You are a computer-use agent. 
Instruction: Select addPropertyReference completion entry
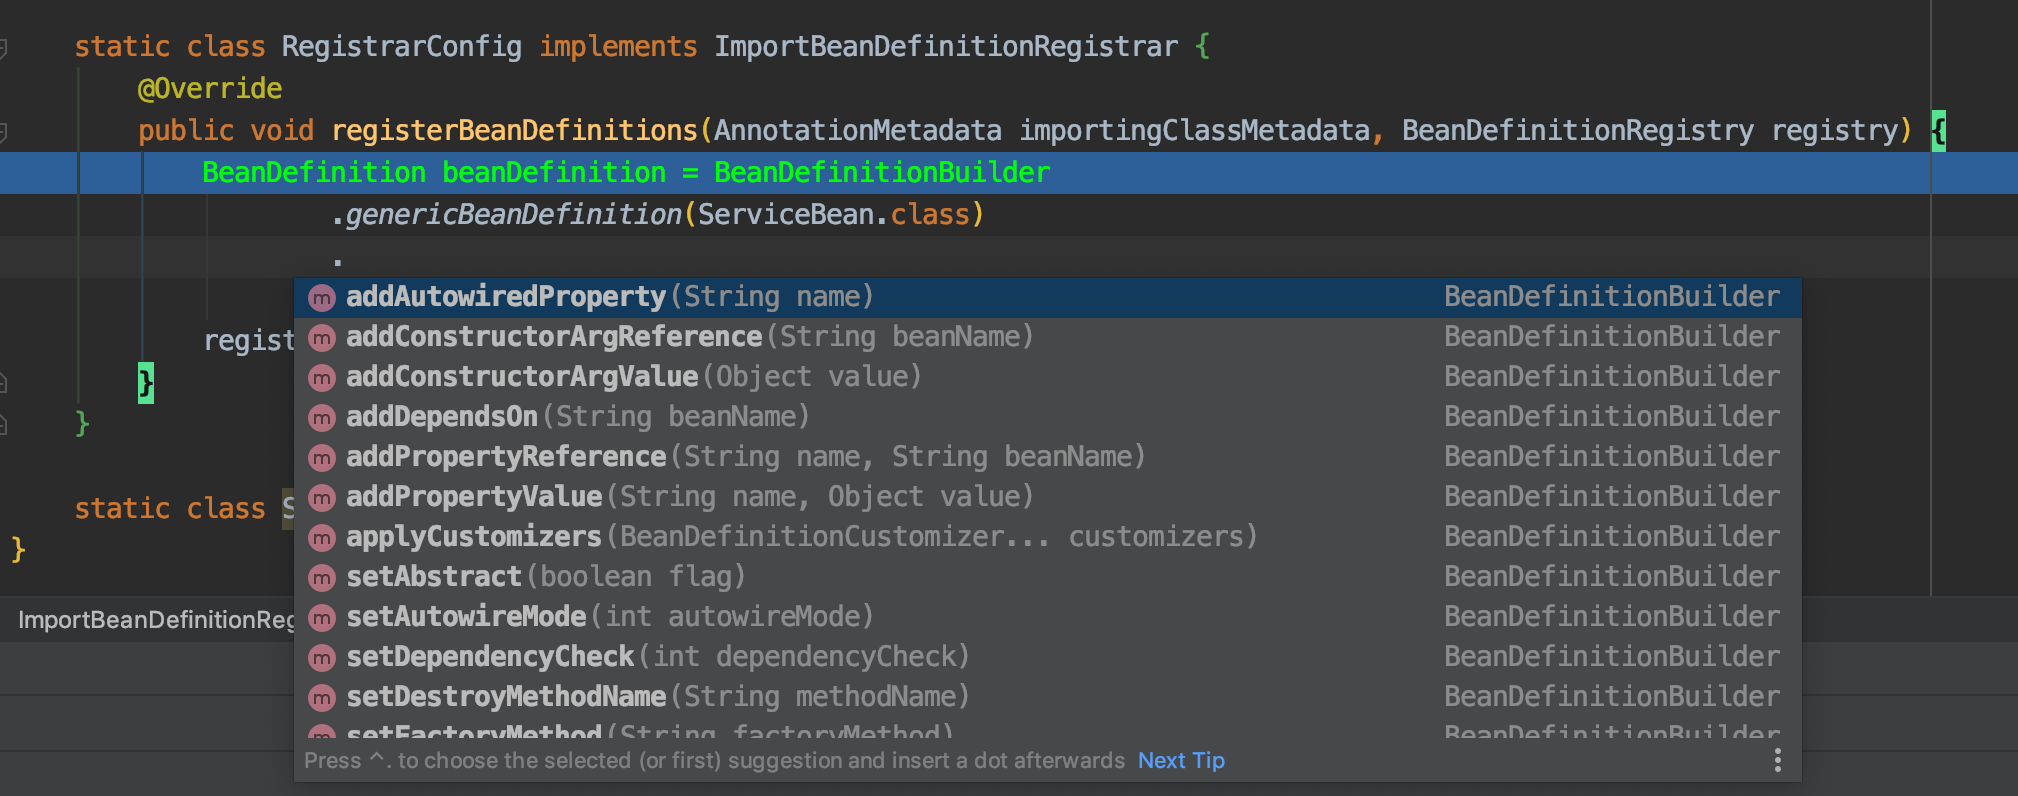(506, 457)
